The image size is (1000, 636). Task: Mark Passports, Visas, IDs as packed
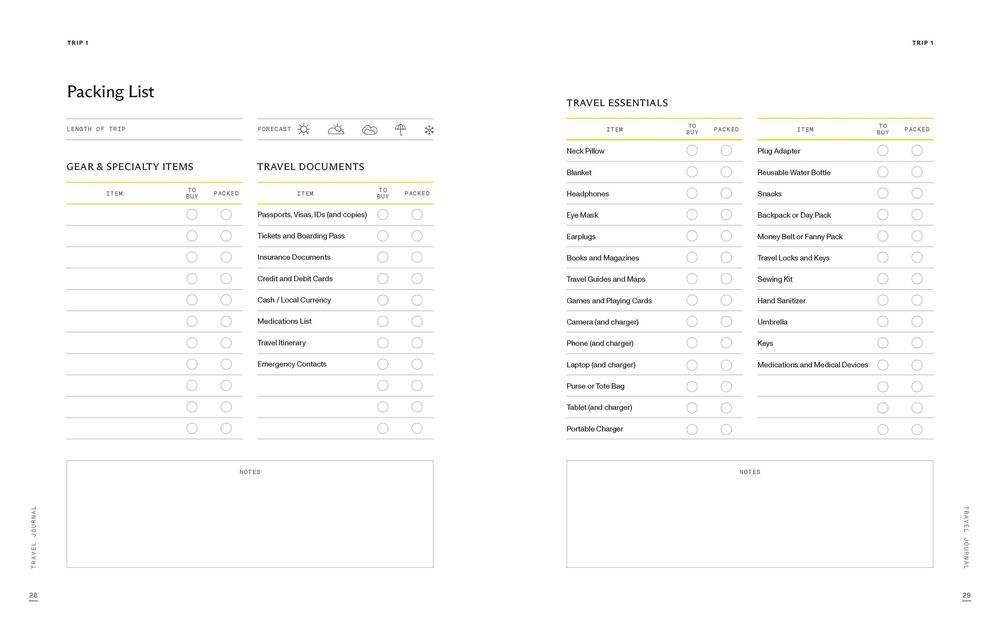point(417,214)
